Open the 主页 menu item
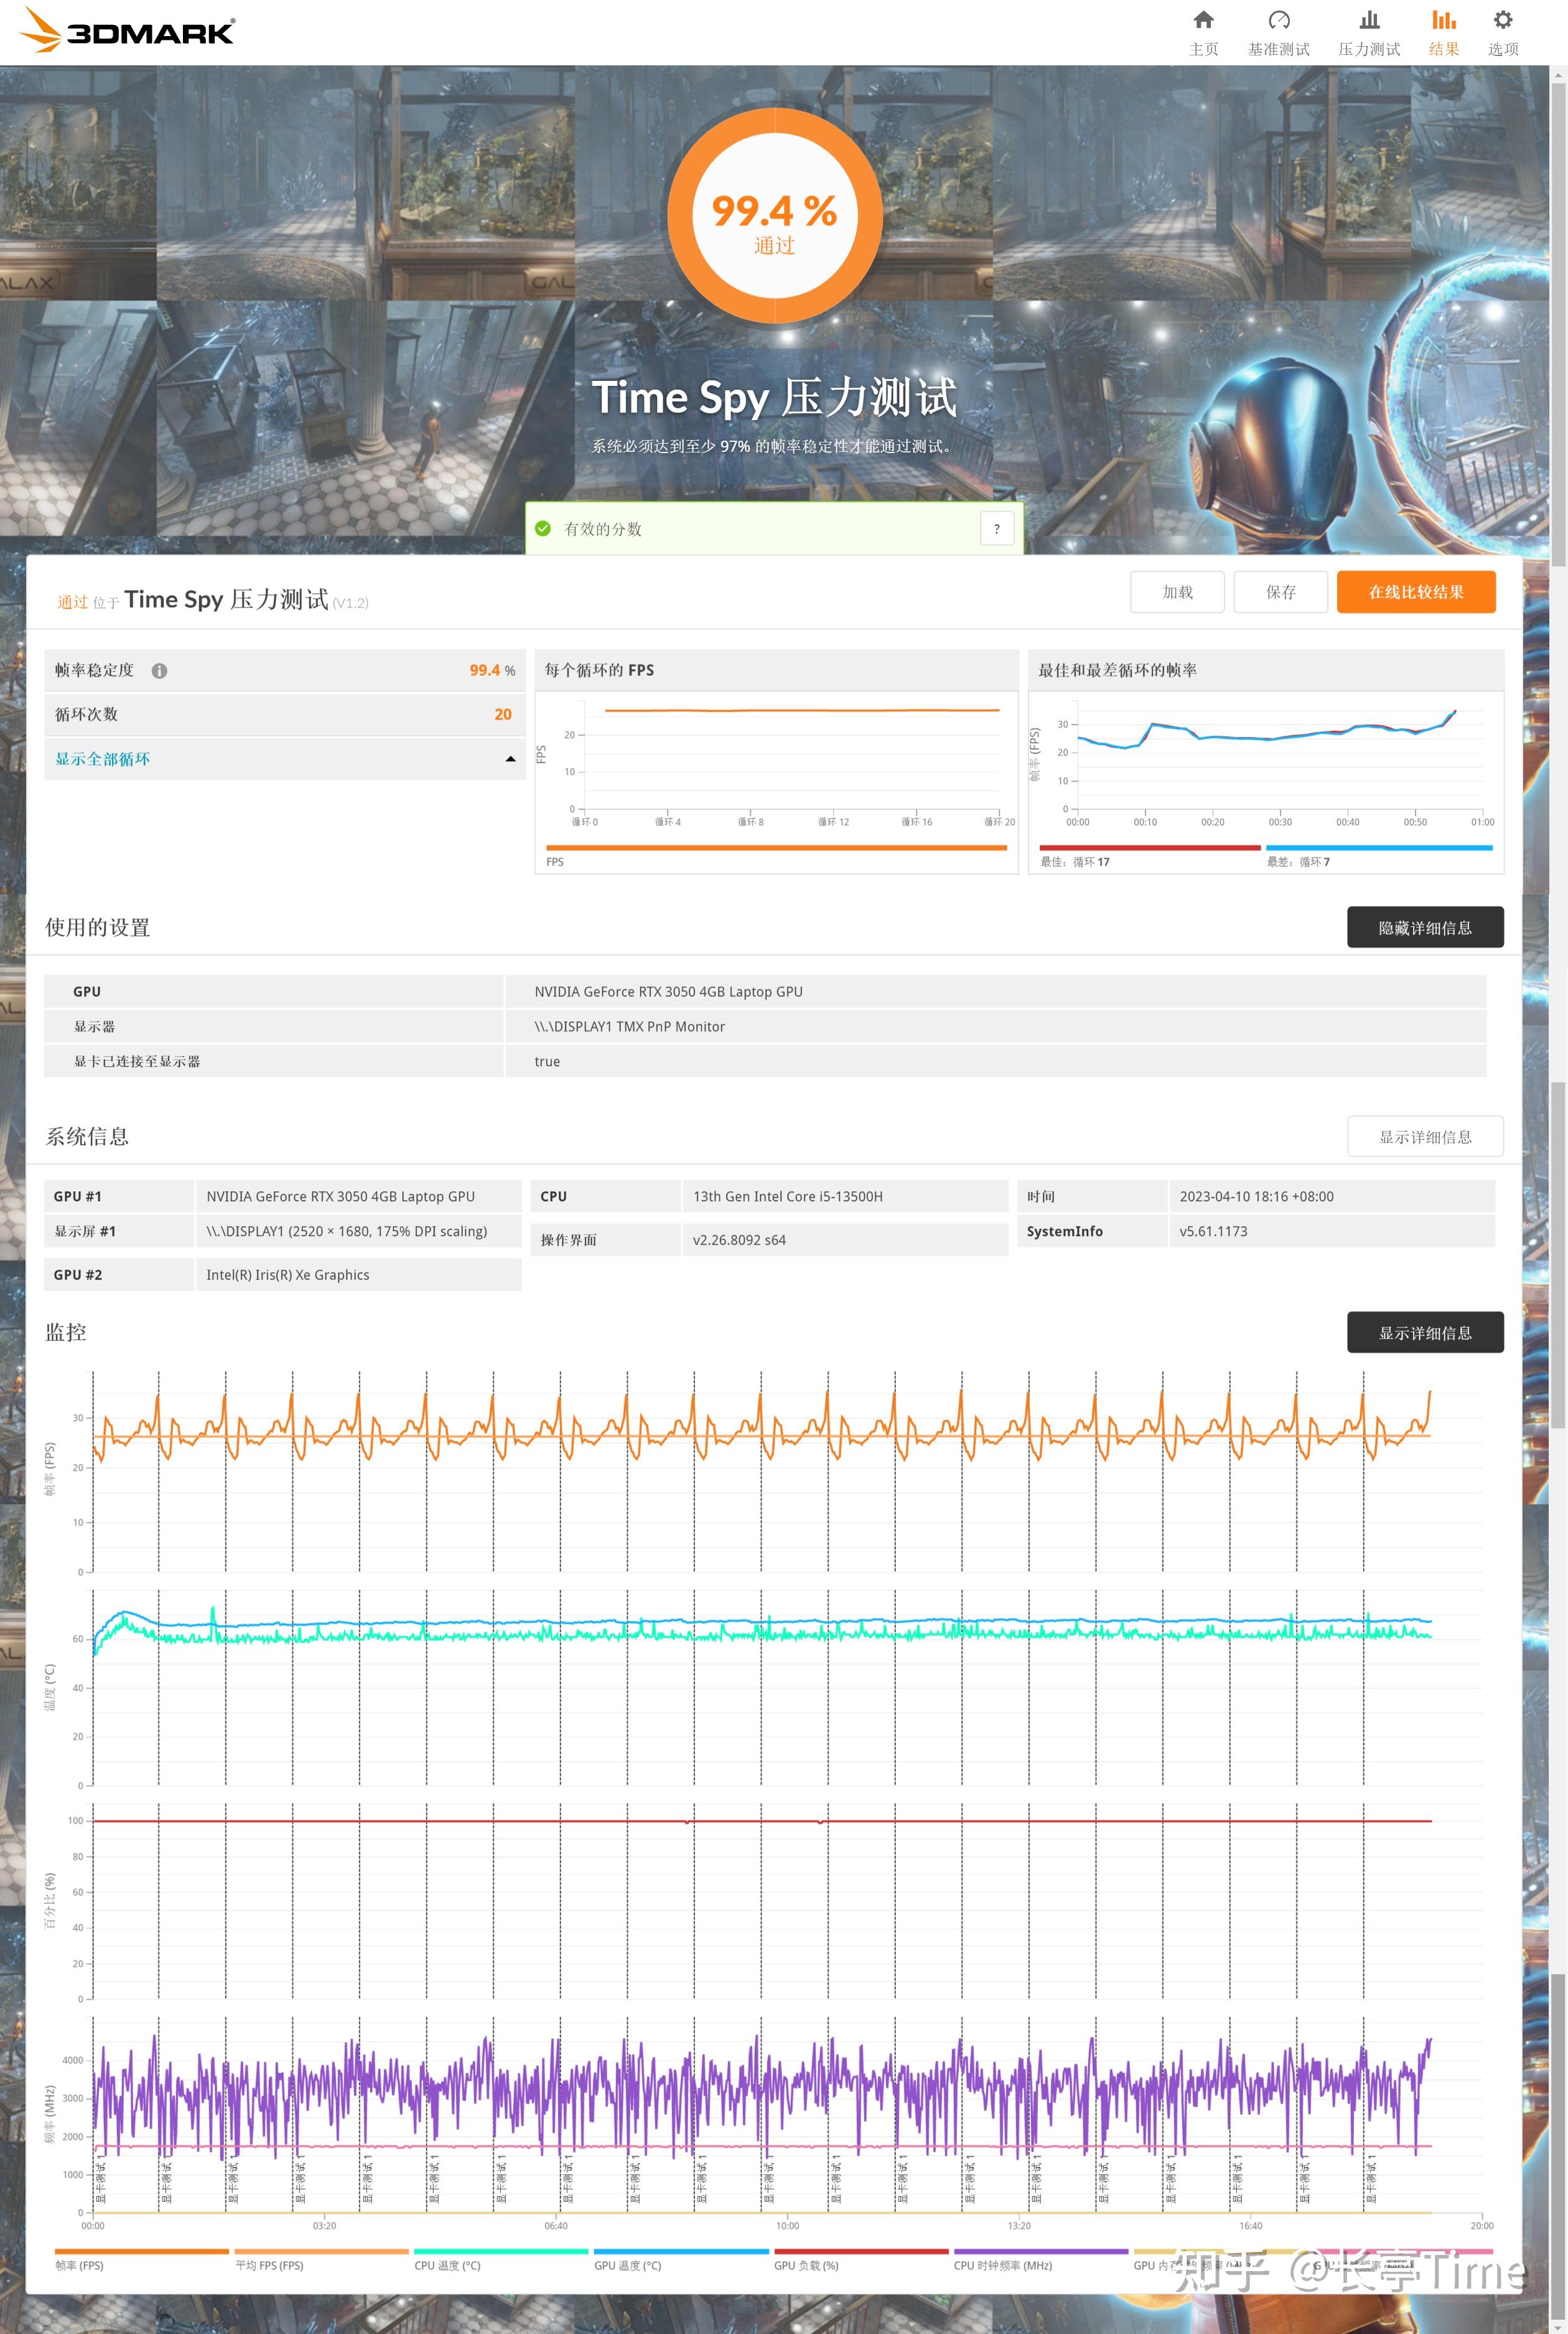Image resolution: width=1568 pixels, height=2334 pixels. 1203,30
